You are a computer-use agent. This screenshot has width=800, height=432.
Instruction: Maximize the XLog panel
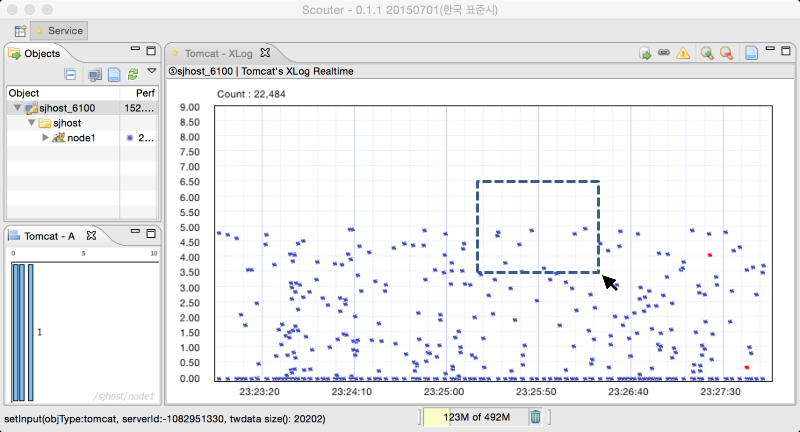pos(786,50)
